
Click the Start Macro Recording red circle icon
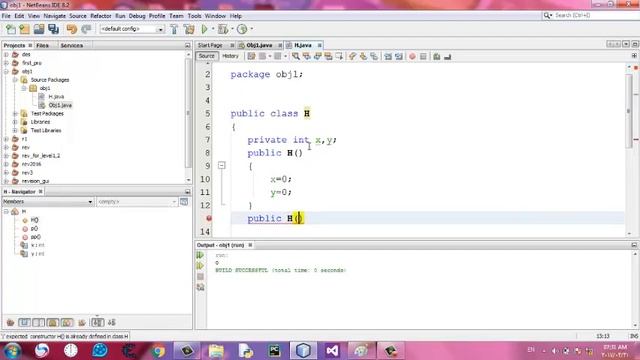click(412, 56)
